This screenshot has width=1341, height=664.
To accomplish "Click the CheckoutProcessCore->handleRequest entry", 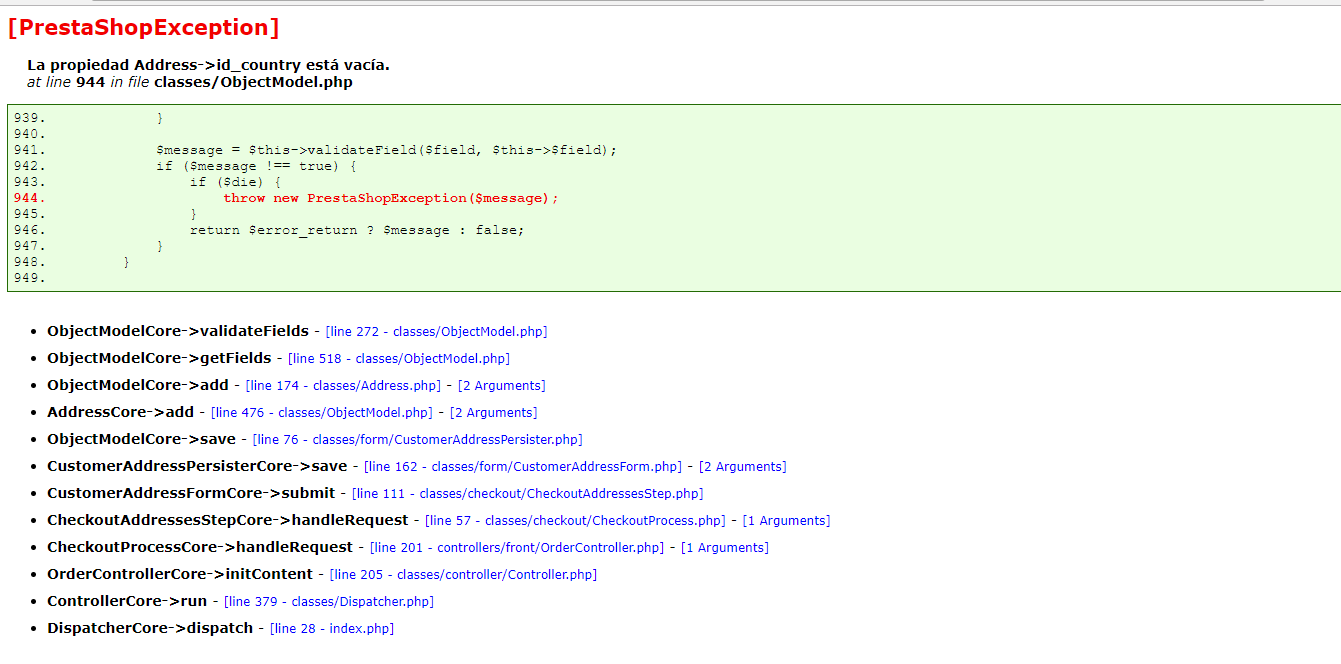I will (x=200, y=547).
